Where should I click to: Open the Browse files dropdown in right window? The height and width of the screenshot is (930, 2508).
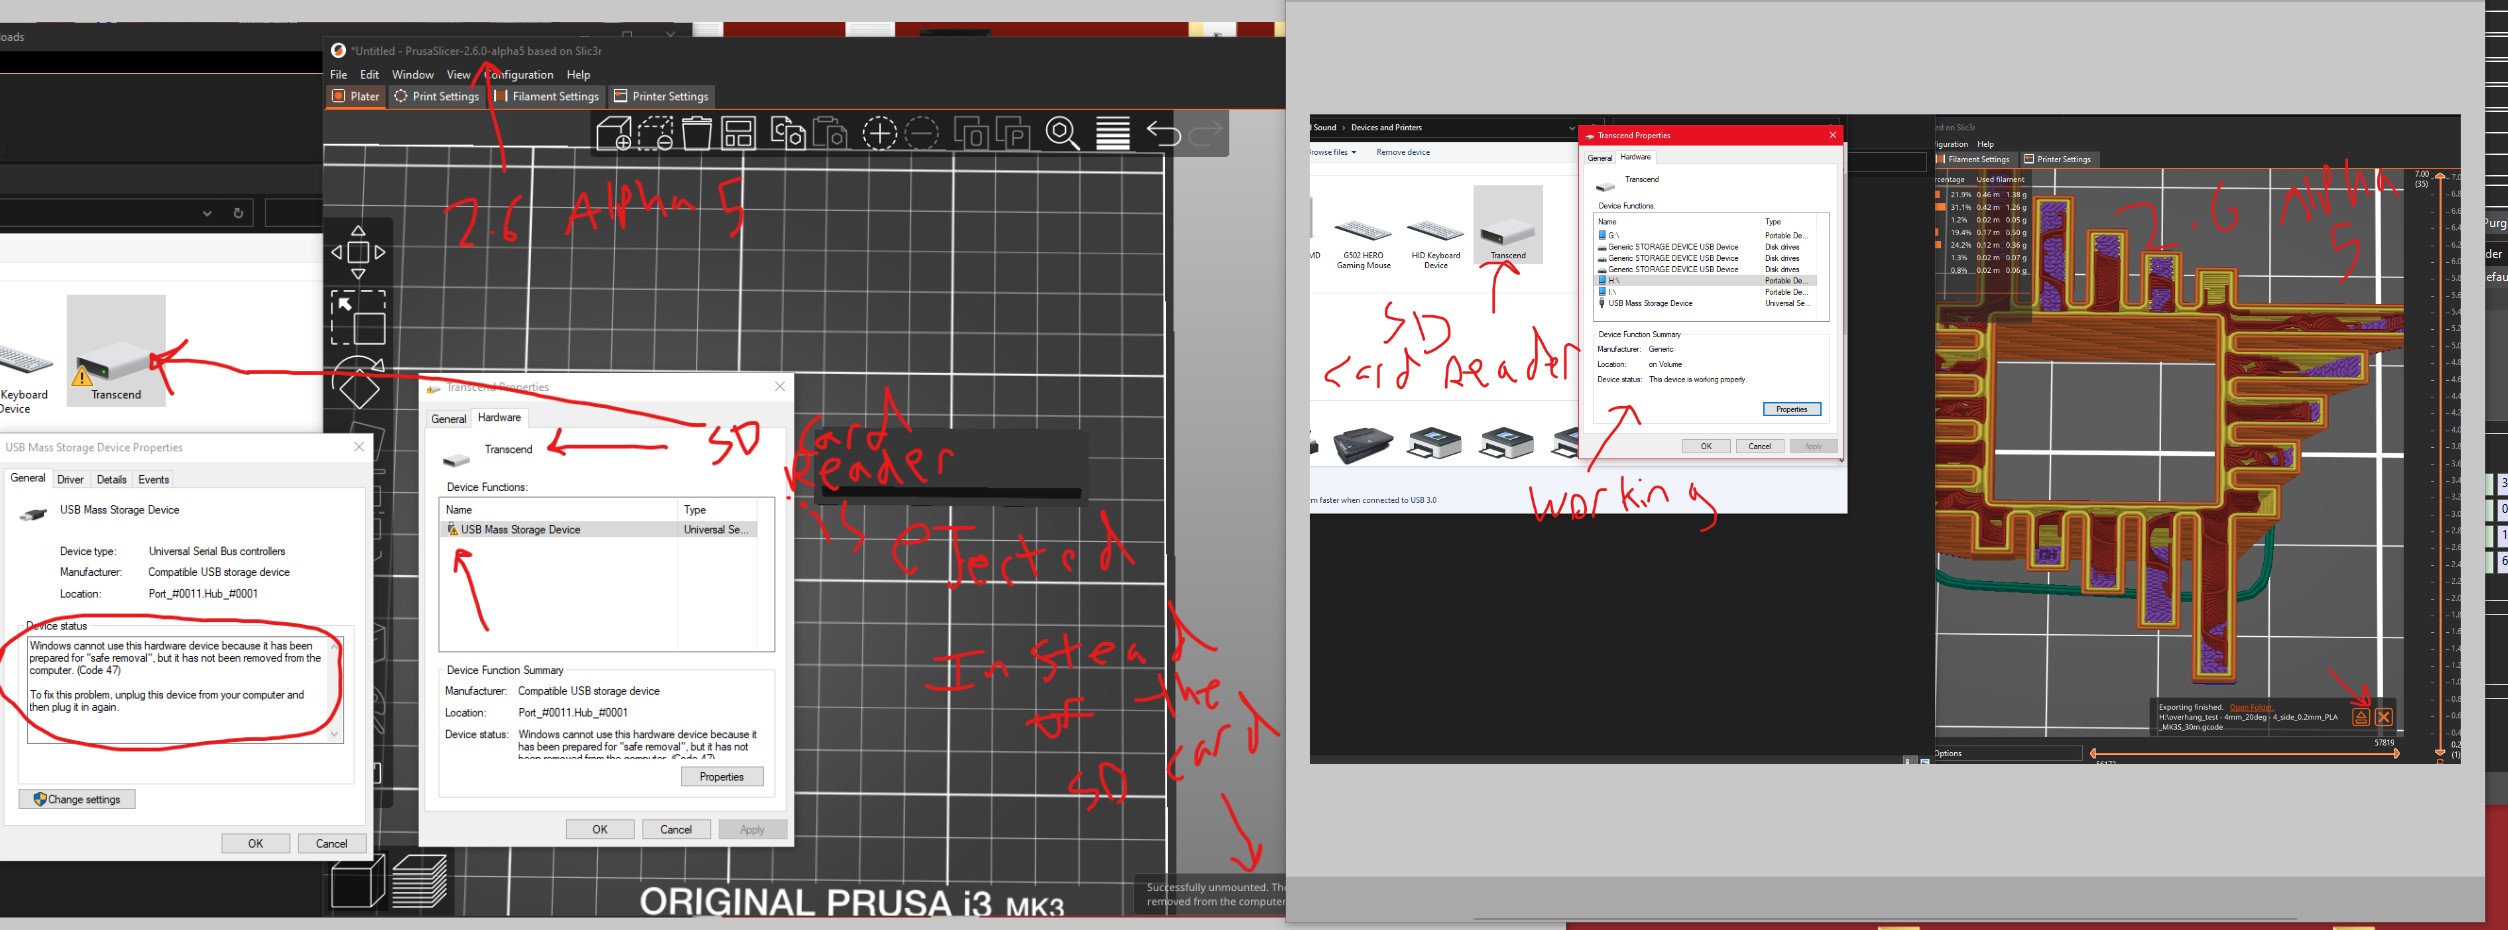1333,153
